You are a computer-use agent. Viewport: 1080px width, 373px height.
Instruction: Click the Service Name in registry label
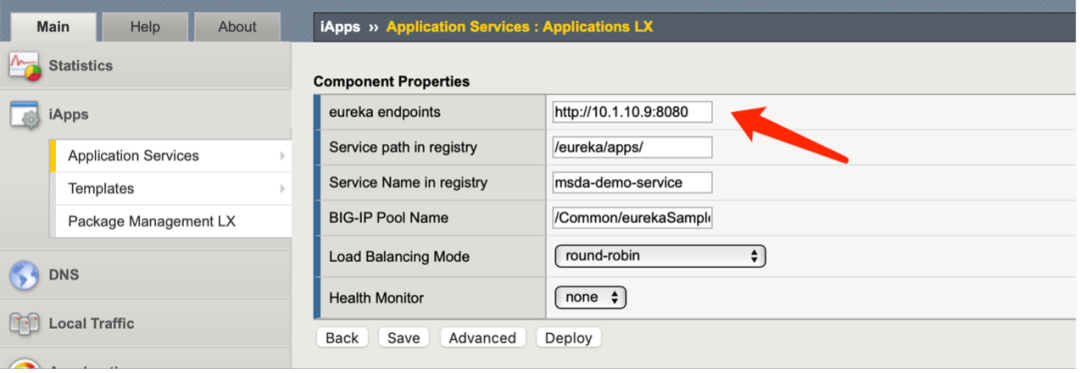408,183
